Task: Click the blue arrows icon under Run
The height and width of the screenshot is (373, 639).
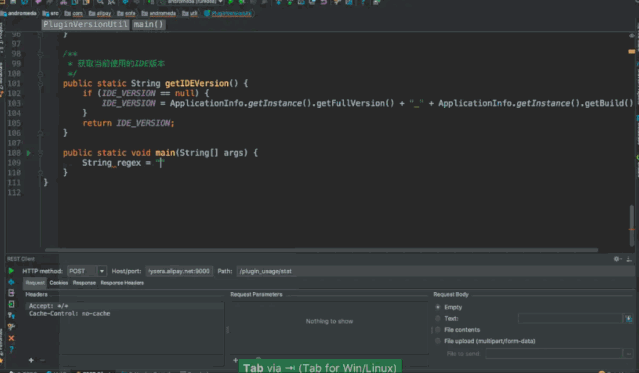Action: pos(11,282)
